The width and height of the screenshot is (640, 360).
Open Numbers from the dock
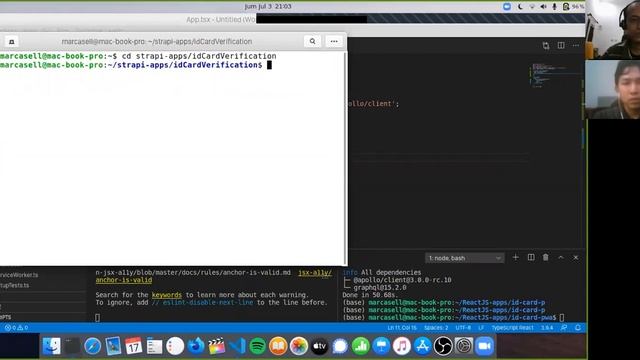pos(360,346)
